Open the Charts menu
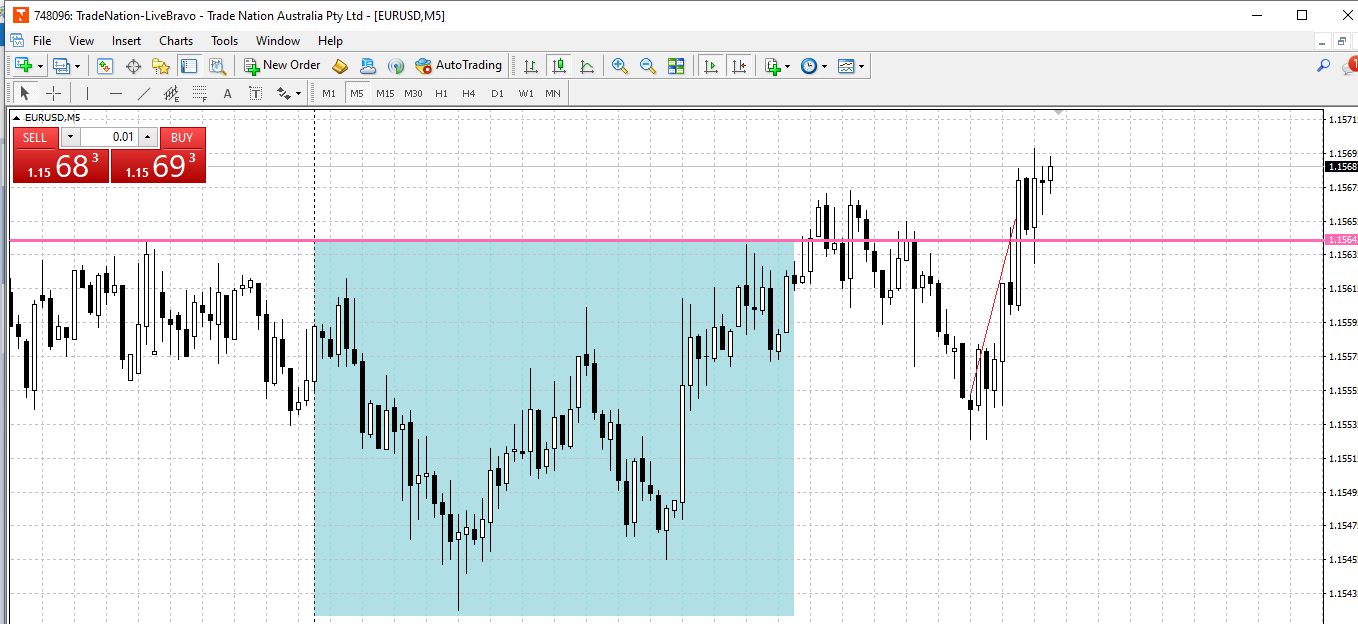This screenshot has width=1358, height=624. tap(176, 41)
